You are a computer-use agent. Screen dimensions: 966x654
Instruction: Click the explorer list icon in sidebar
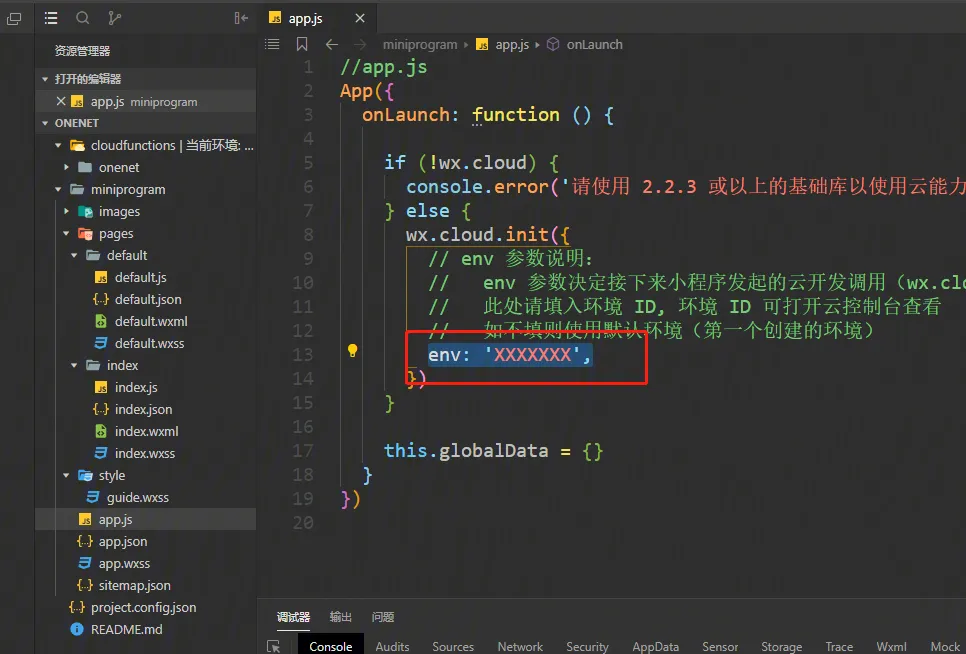click(x=51, y=18)
